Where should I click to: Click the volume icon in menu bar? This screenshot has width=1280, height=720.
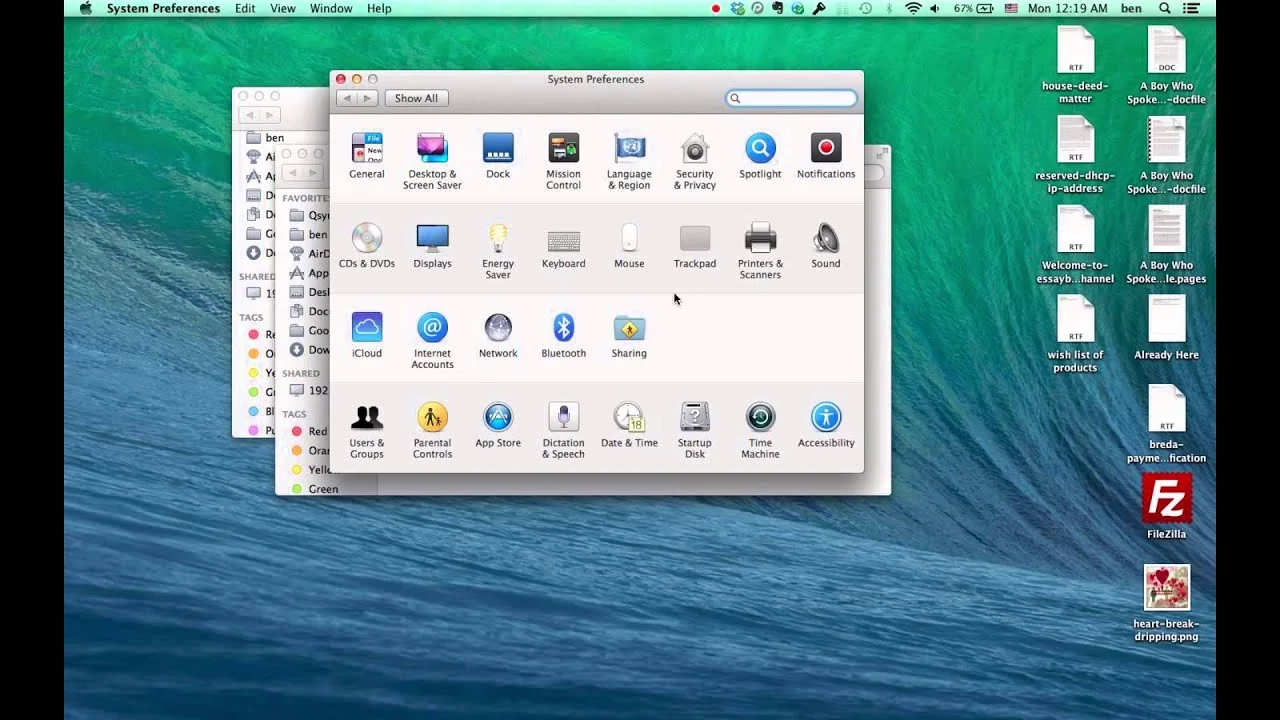click(935, 8)
